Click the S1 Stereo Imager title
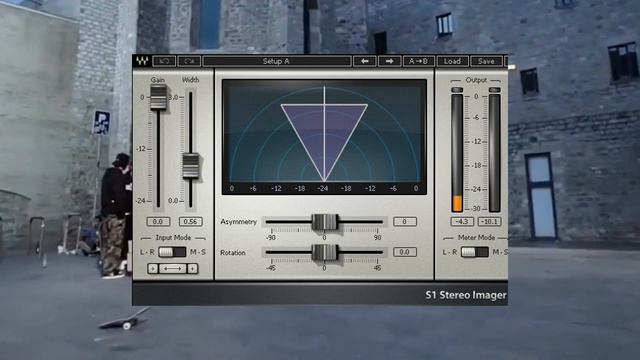 [466, 295]
